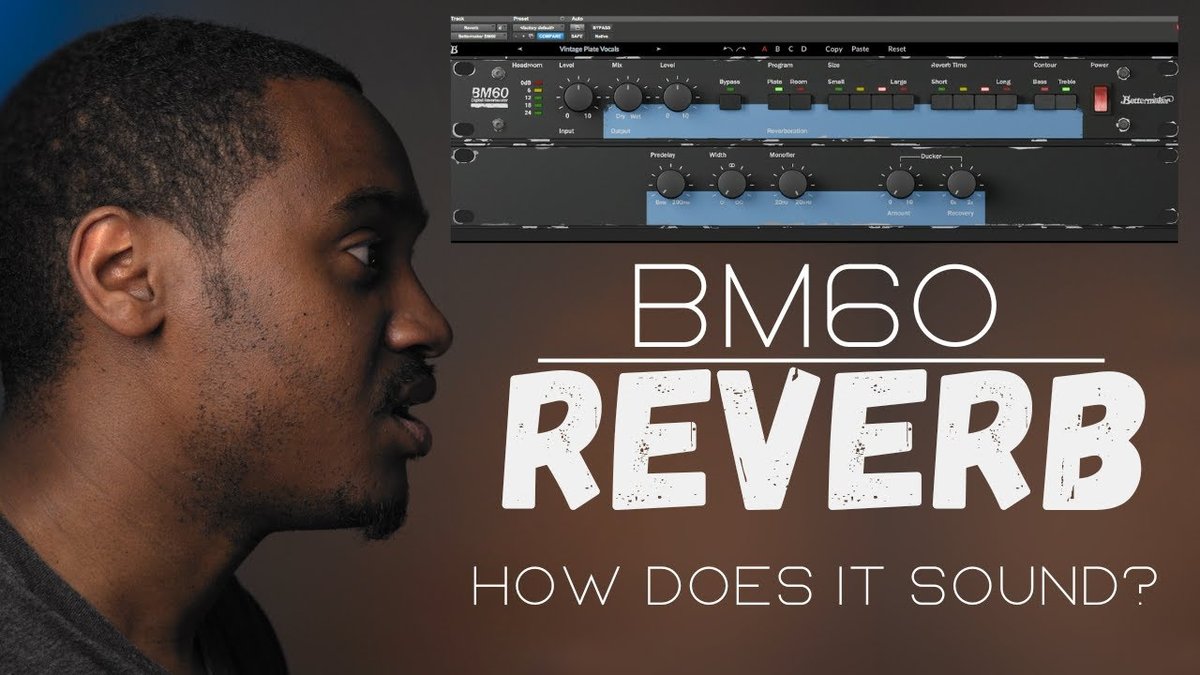Viewport: 1200px width, 675px height.
Task: Choose the Size button with red LED
Action: tap(882, 101)
